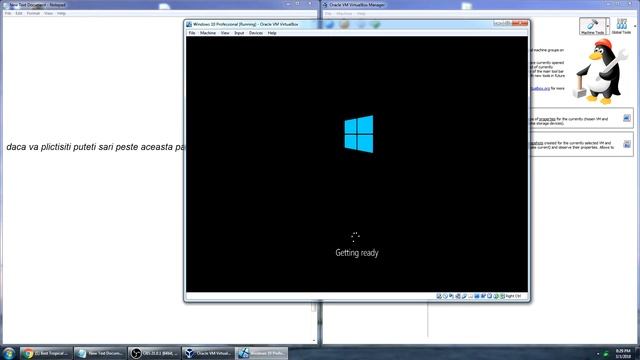This screenshot has width=640, height=360.
Task: Open the Format menu in Notepad
Action: click(33, 13)
